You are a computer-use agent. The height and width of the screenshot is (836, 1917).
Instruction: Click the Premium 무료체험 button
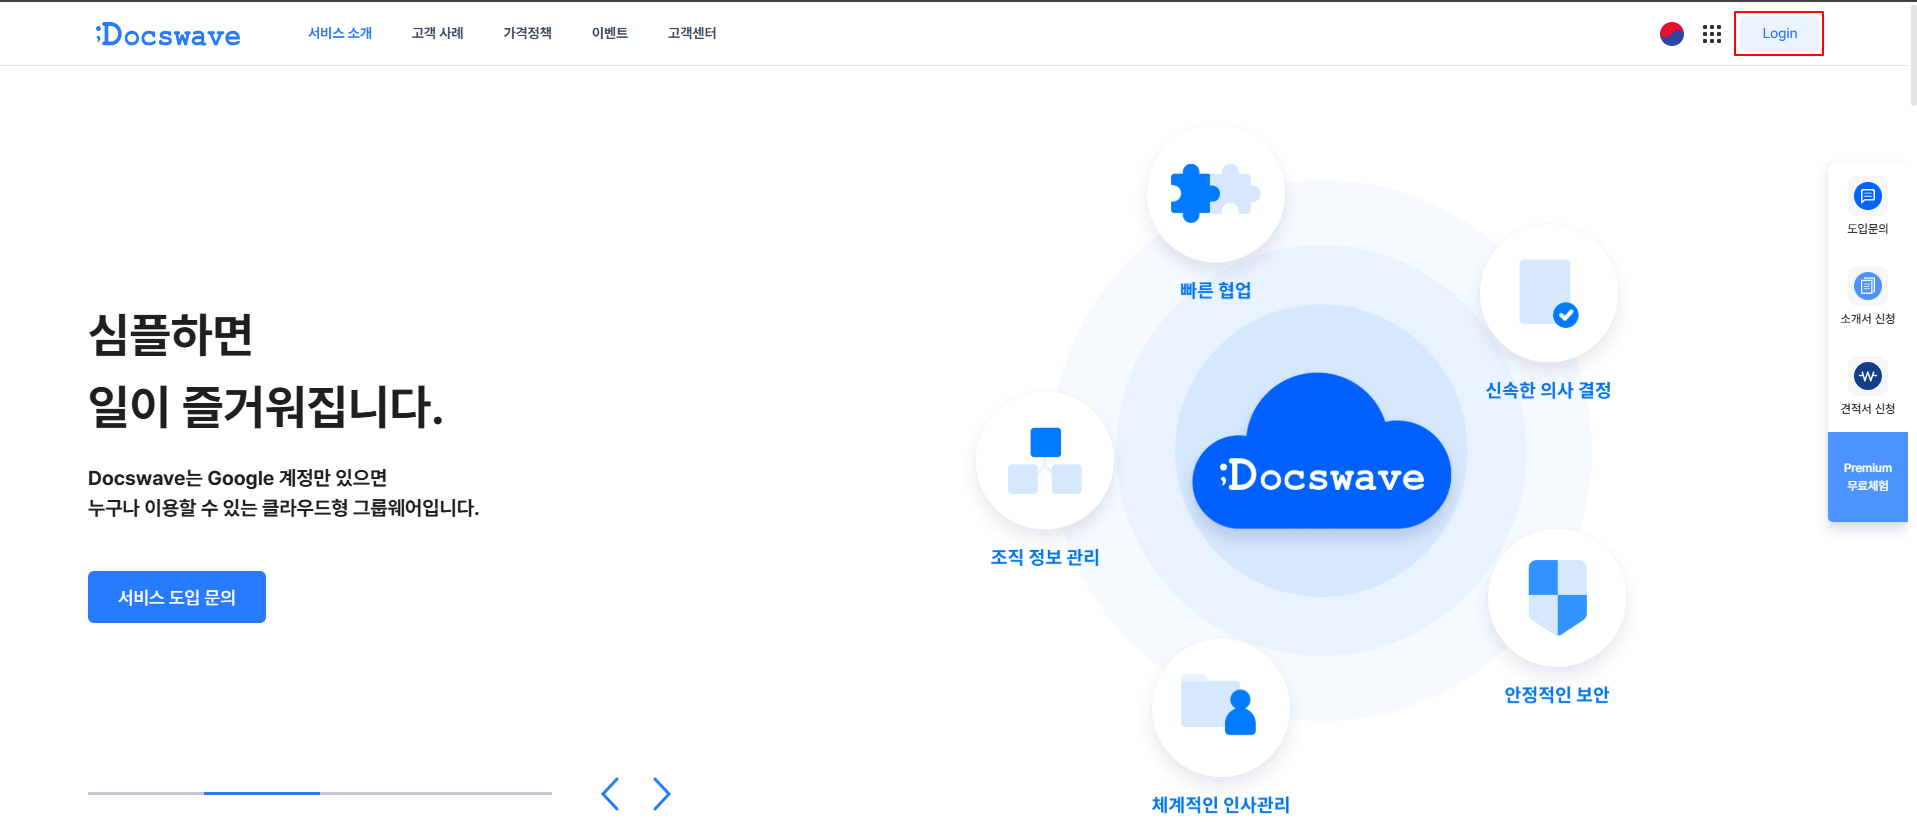click(x=1867, y=477)
